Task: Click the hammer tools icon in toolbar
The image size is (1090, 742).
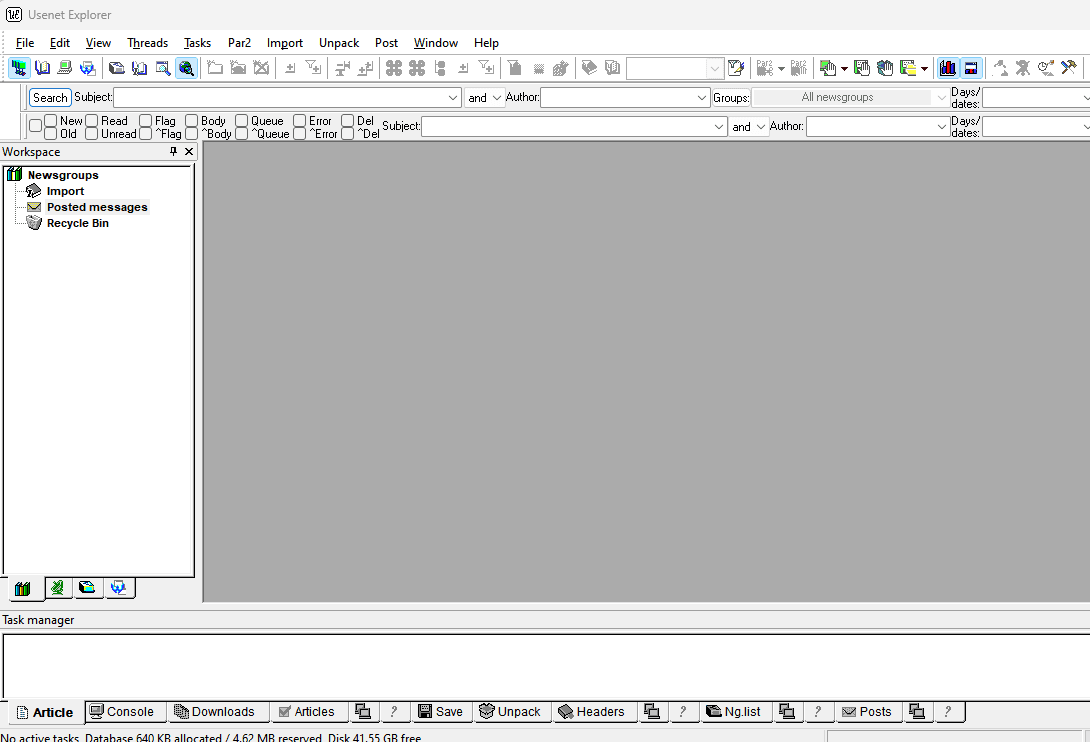Action: click(1069, 68)
